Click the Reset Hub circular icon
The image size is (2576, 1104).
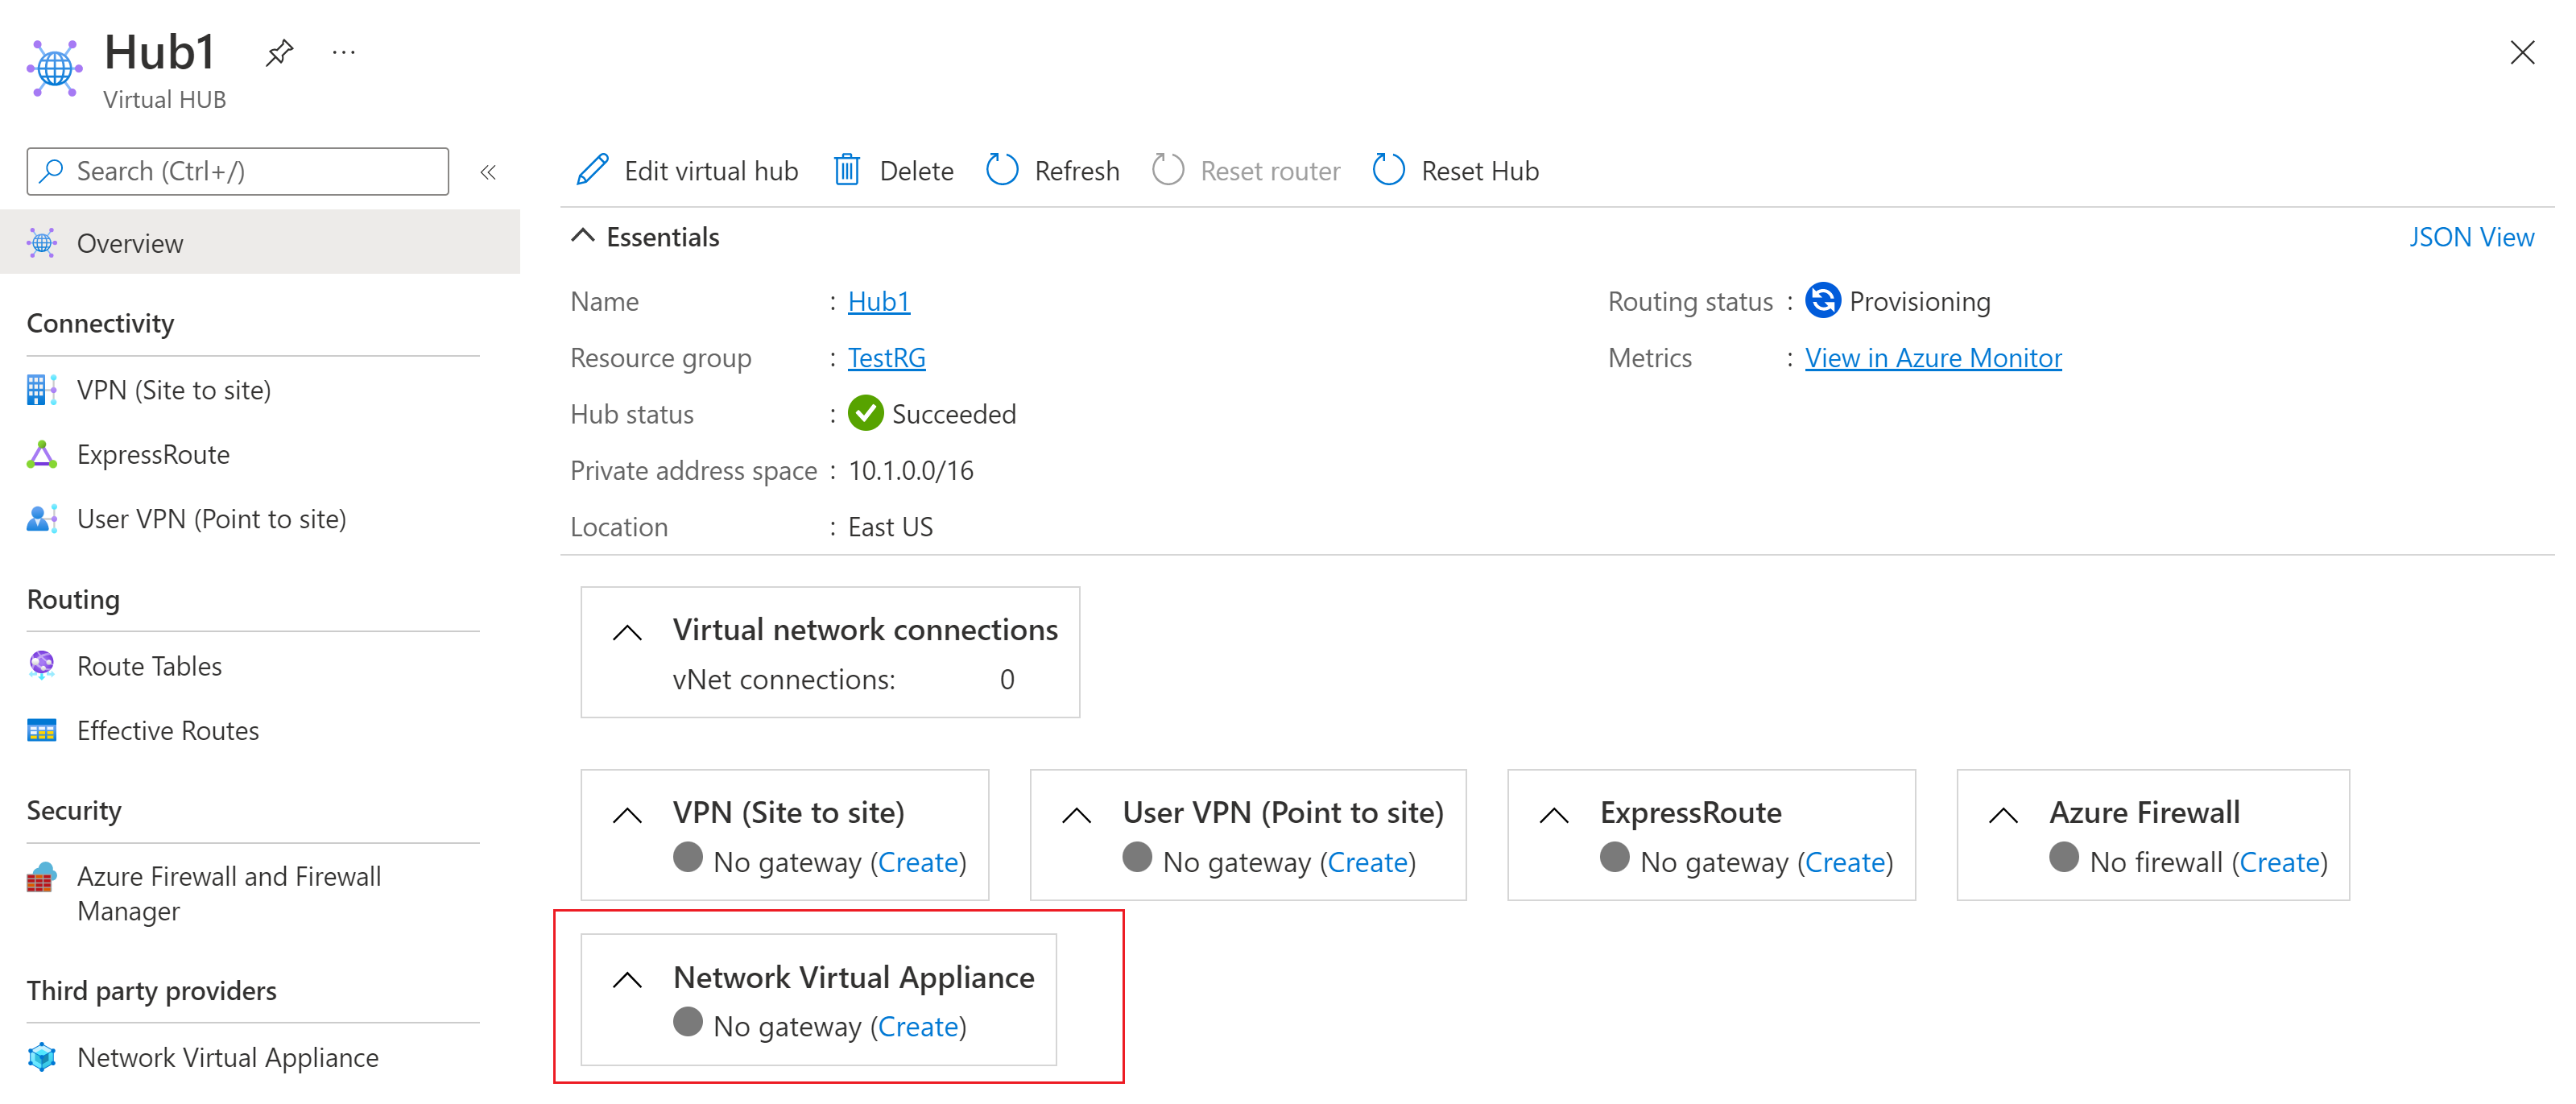coord(1389,170)
